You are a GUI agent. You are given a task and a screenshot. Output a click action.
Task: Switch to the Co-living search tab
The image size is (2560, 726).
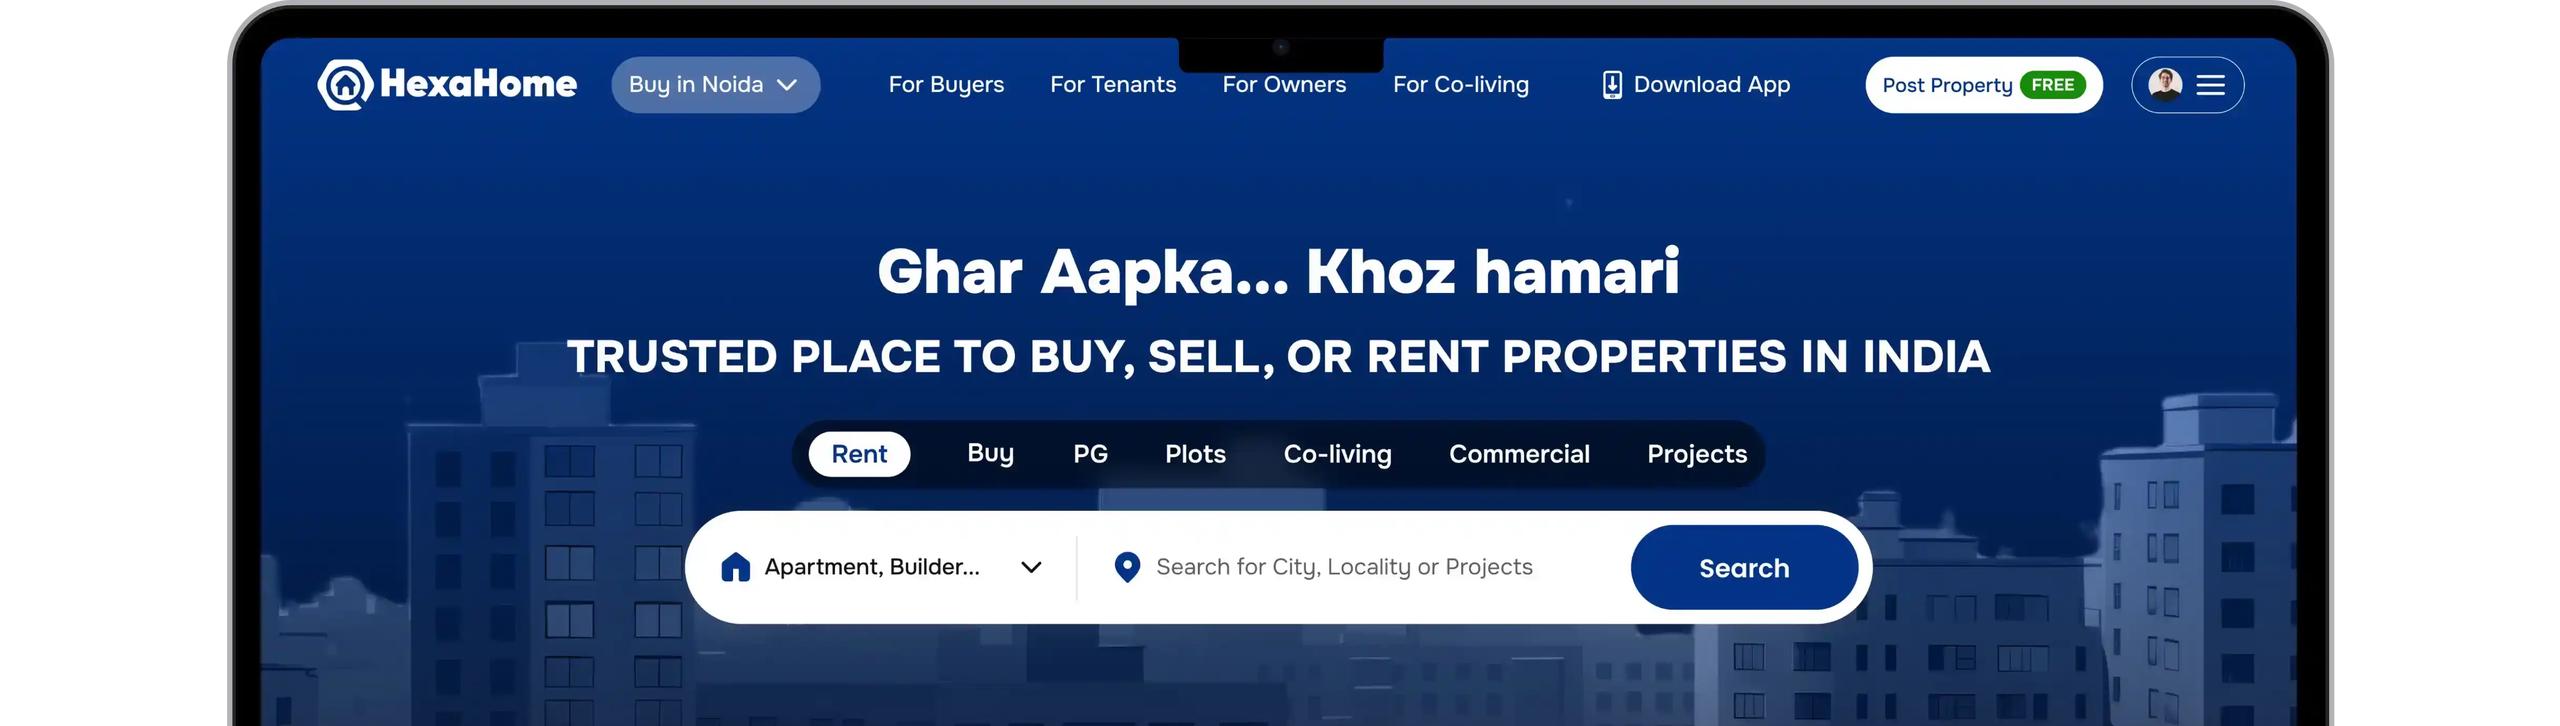point(1337,454)
